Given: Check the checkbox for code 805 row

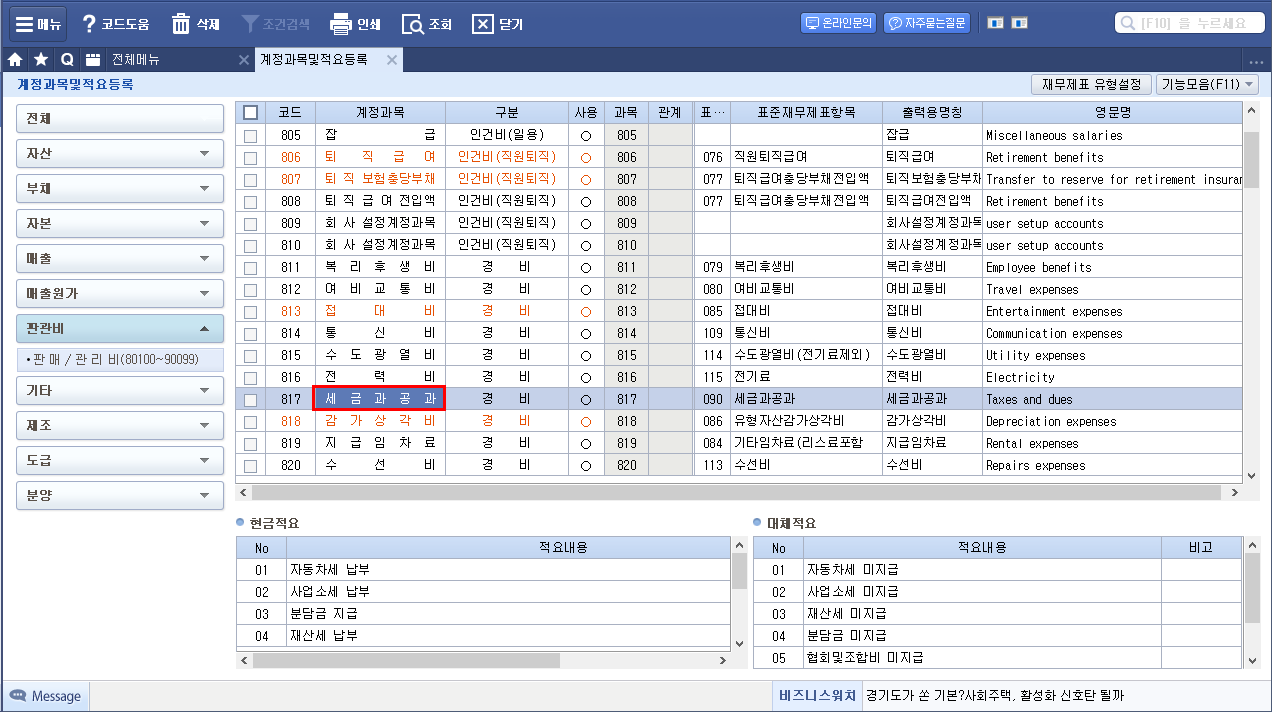Looking at the screenshot, I should (x=250, y=135).
